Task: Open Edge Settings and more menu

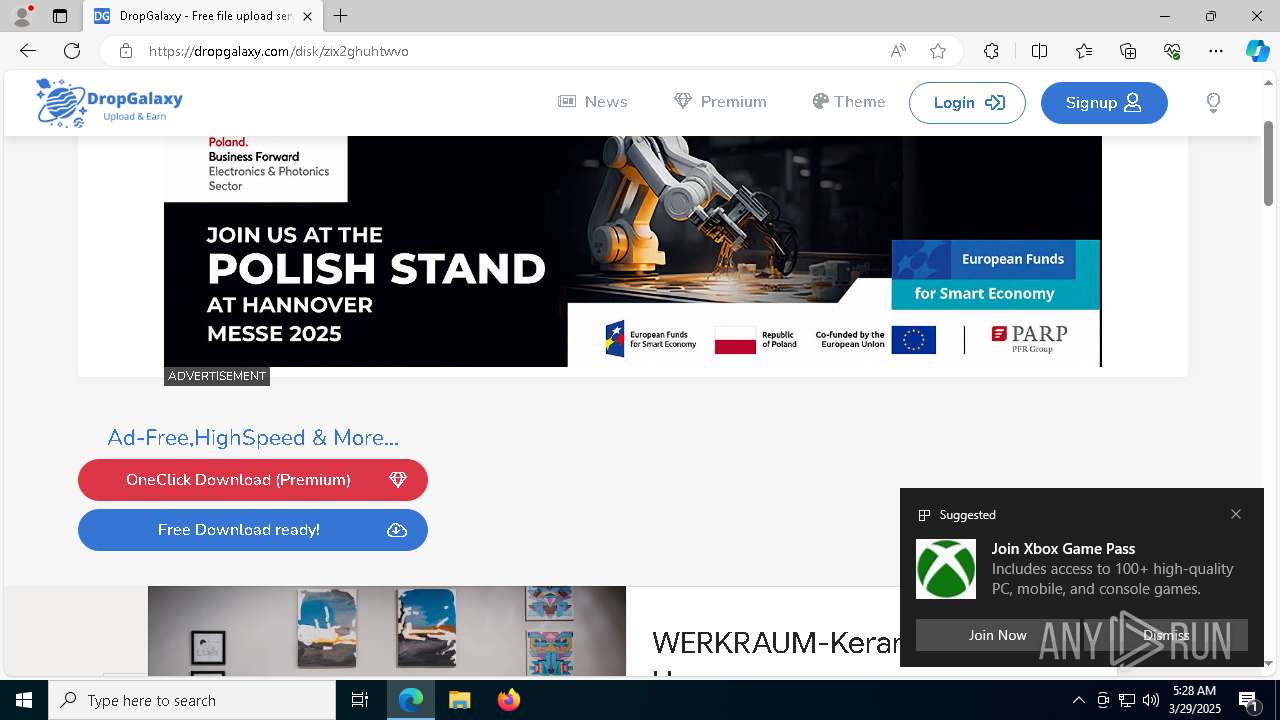Action: tap(1216, 51)
